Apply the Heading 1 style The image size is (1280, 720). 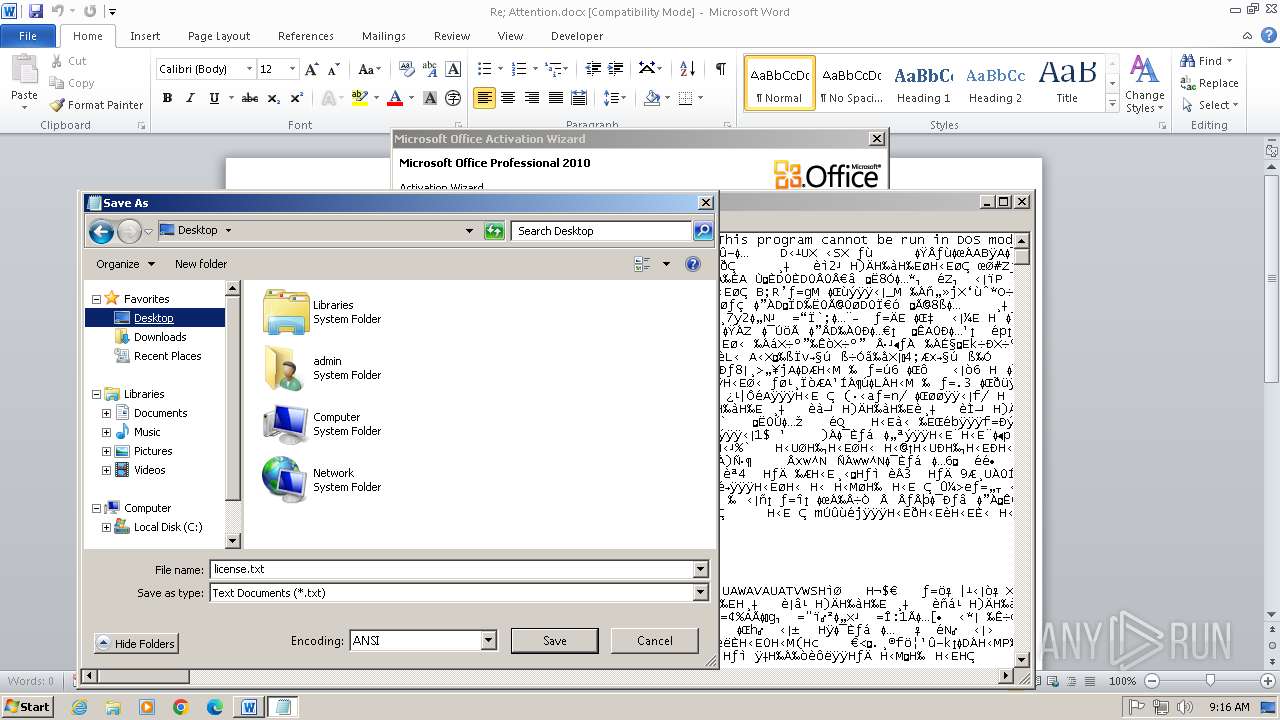923,83
